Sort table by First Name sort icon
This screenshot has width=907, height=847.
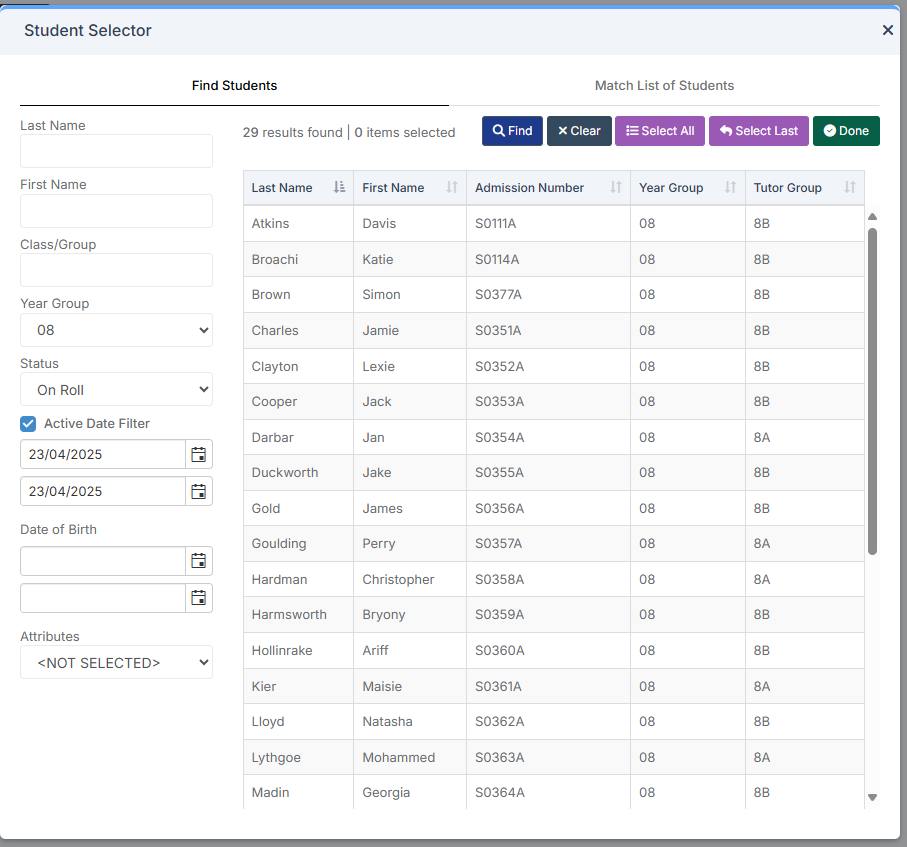click(452, 188)
